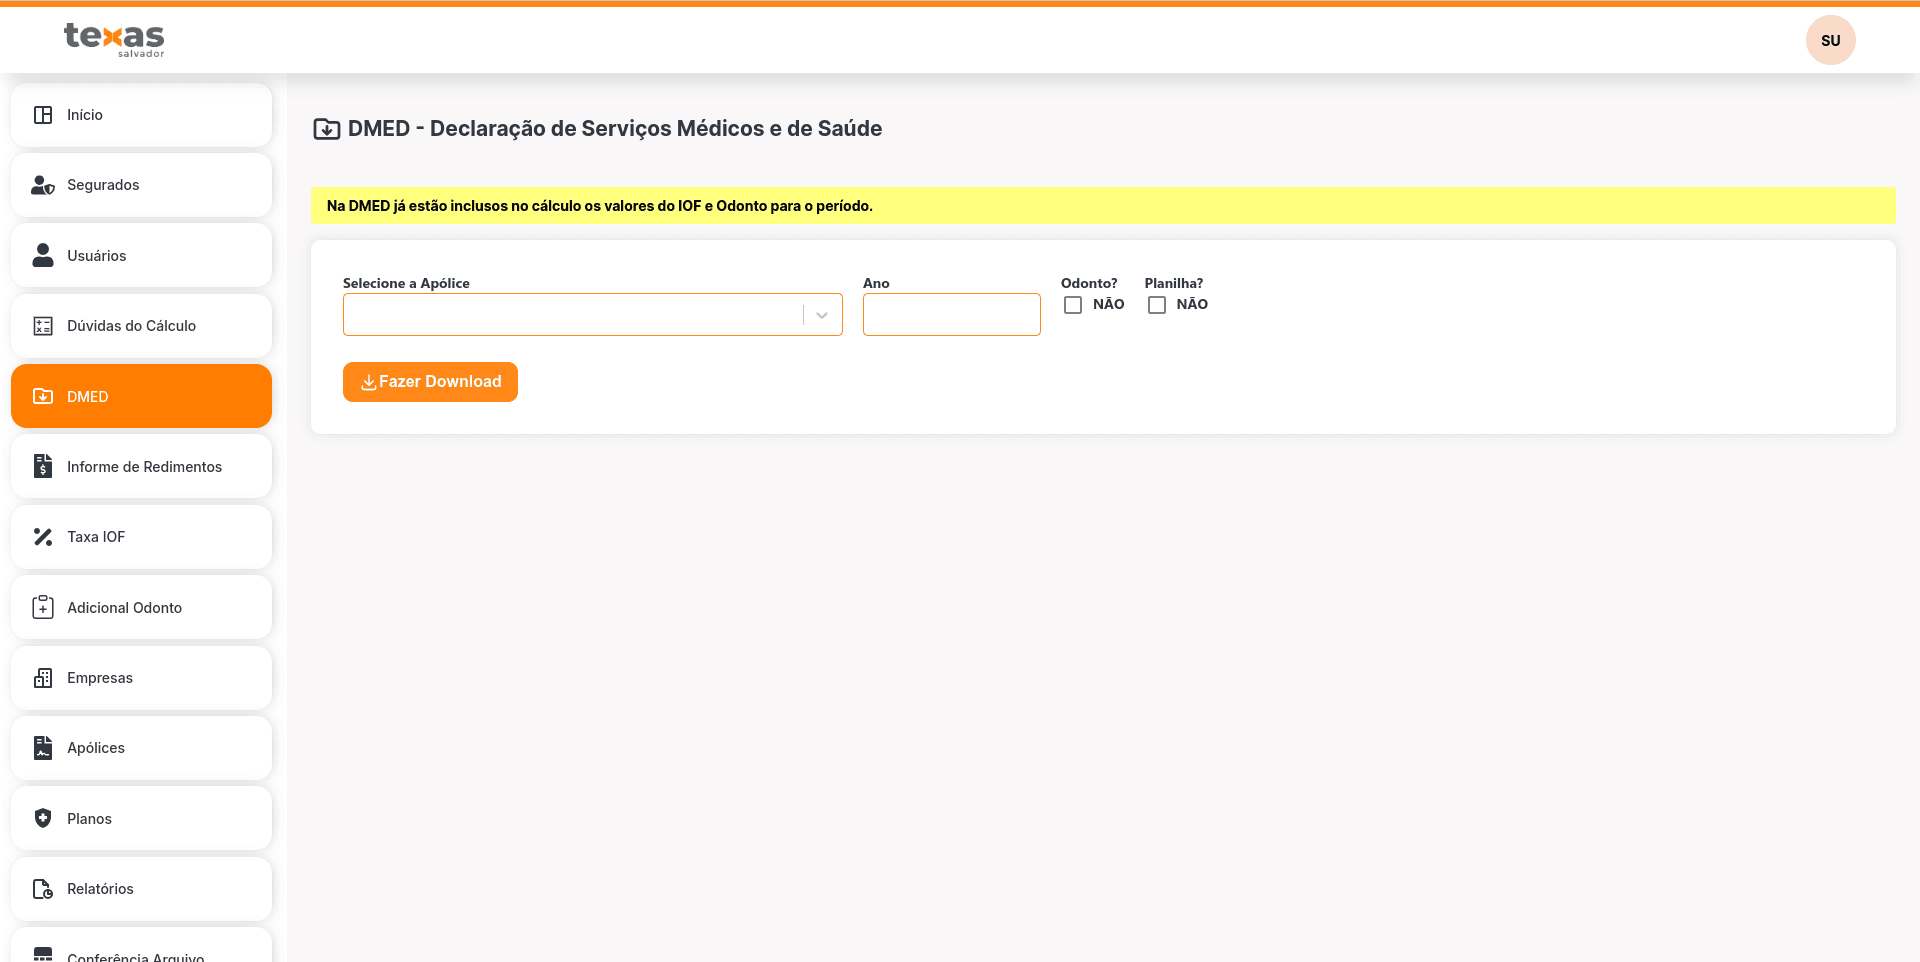
Task: Expand the Selecione a Apólice dropdown arrow
Action: [x=822, y=315]
